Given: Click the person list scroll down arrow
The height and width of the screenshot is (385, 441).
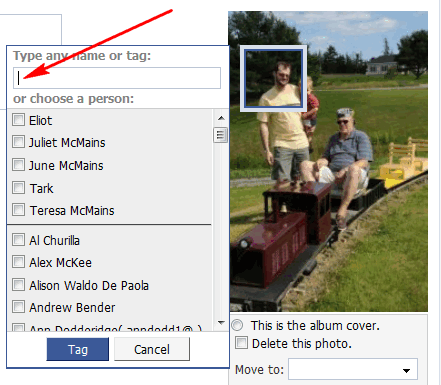Looking at the screenshot, I should [221, 322].
